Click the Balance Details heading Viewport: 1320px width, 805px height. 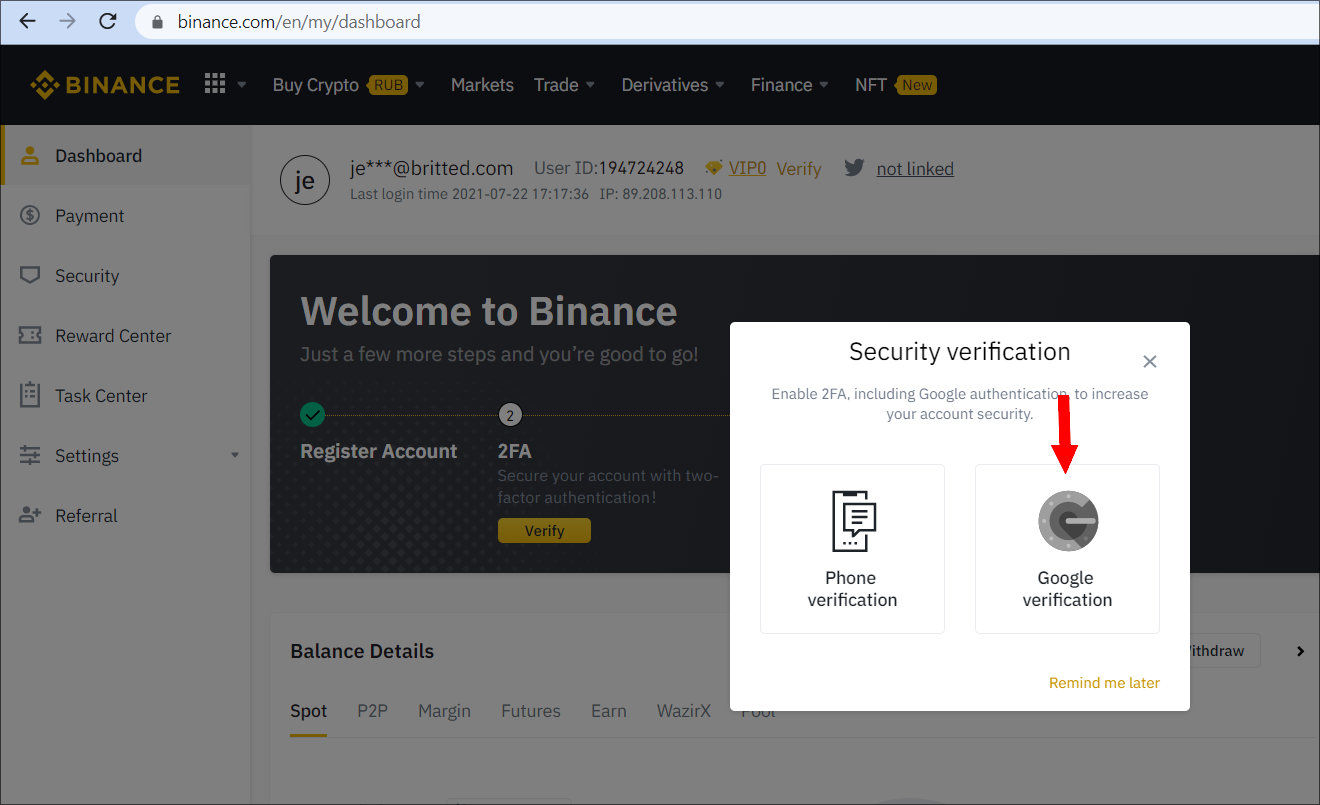coord(362,651)
